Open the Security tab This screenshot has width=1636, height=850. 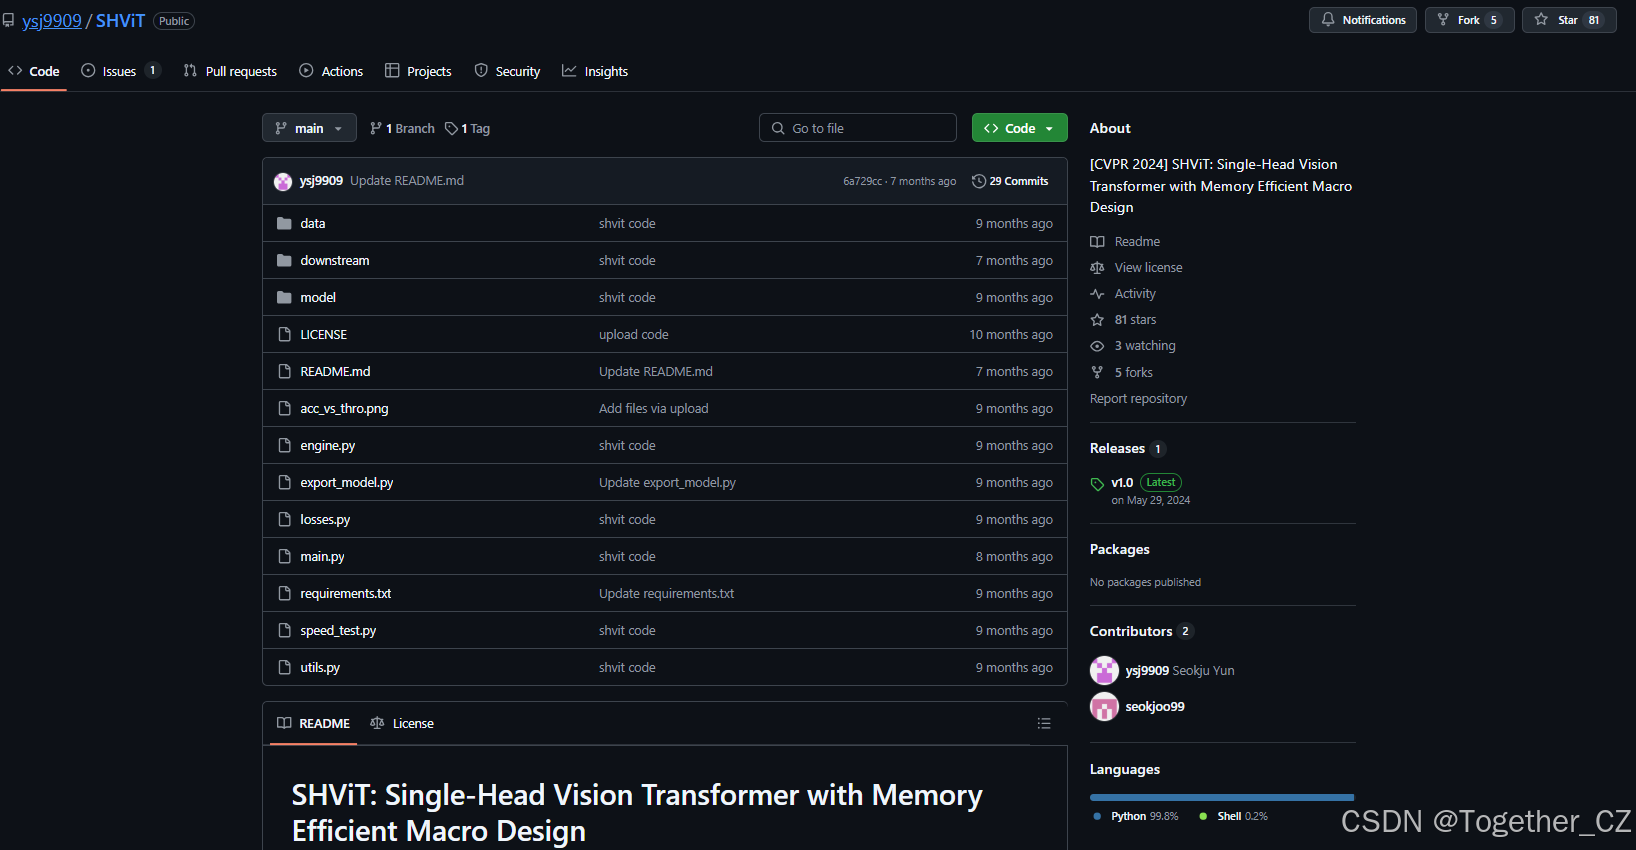(507, 71)
